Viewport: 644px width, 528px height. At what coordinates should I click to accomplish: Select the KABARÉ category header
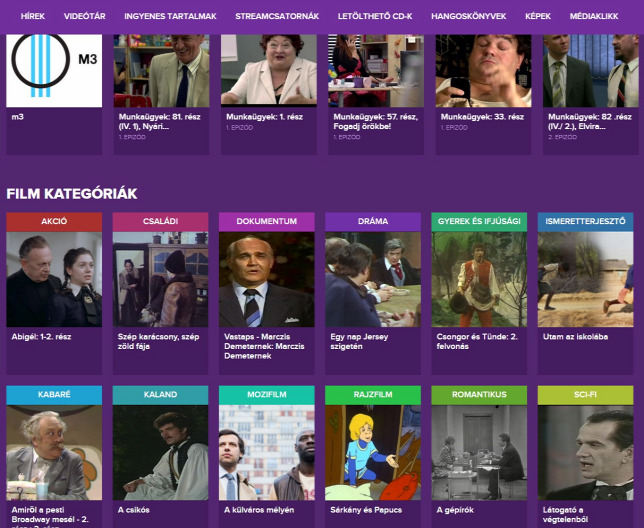(x=54, y=395)
